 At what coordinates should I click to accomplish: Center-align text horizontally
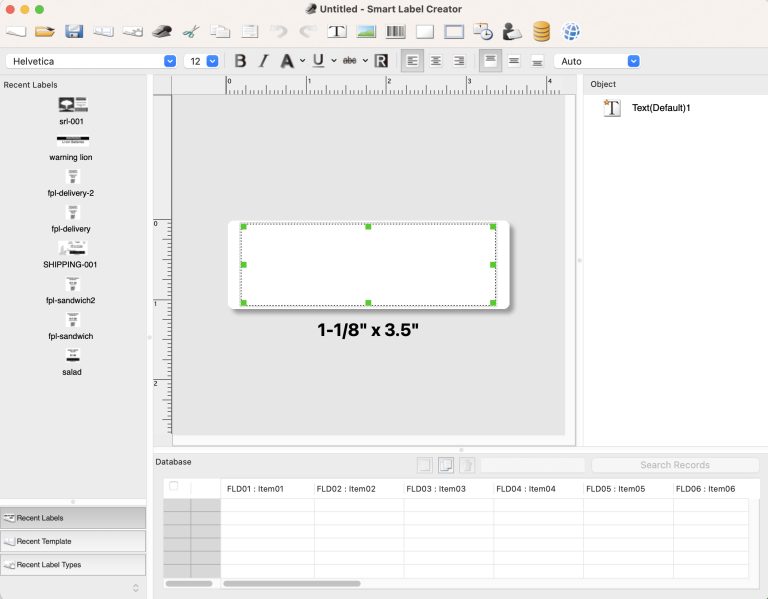coord(436,61)
